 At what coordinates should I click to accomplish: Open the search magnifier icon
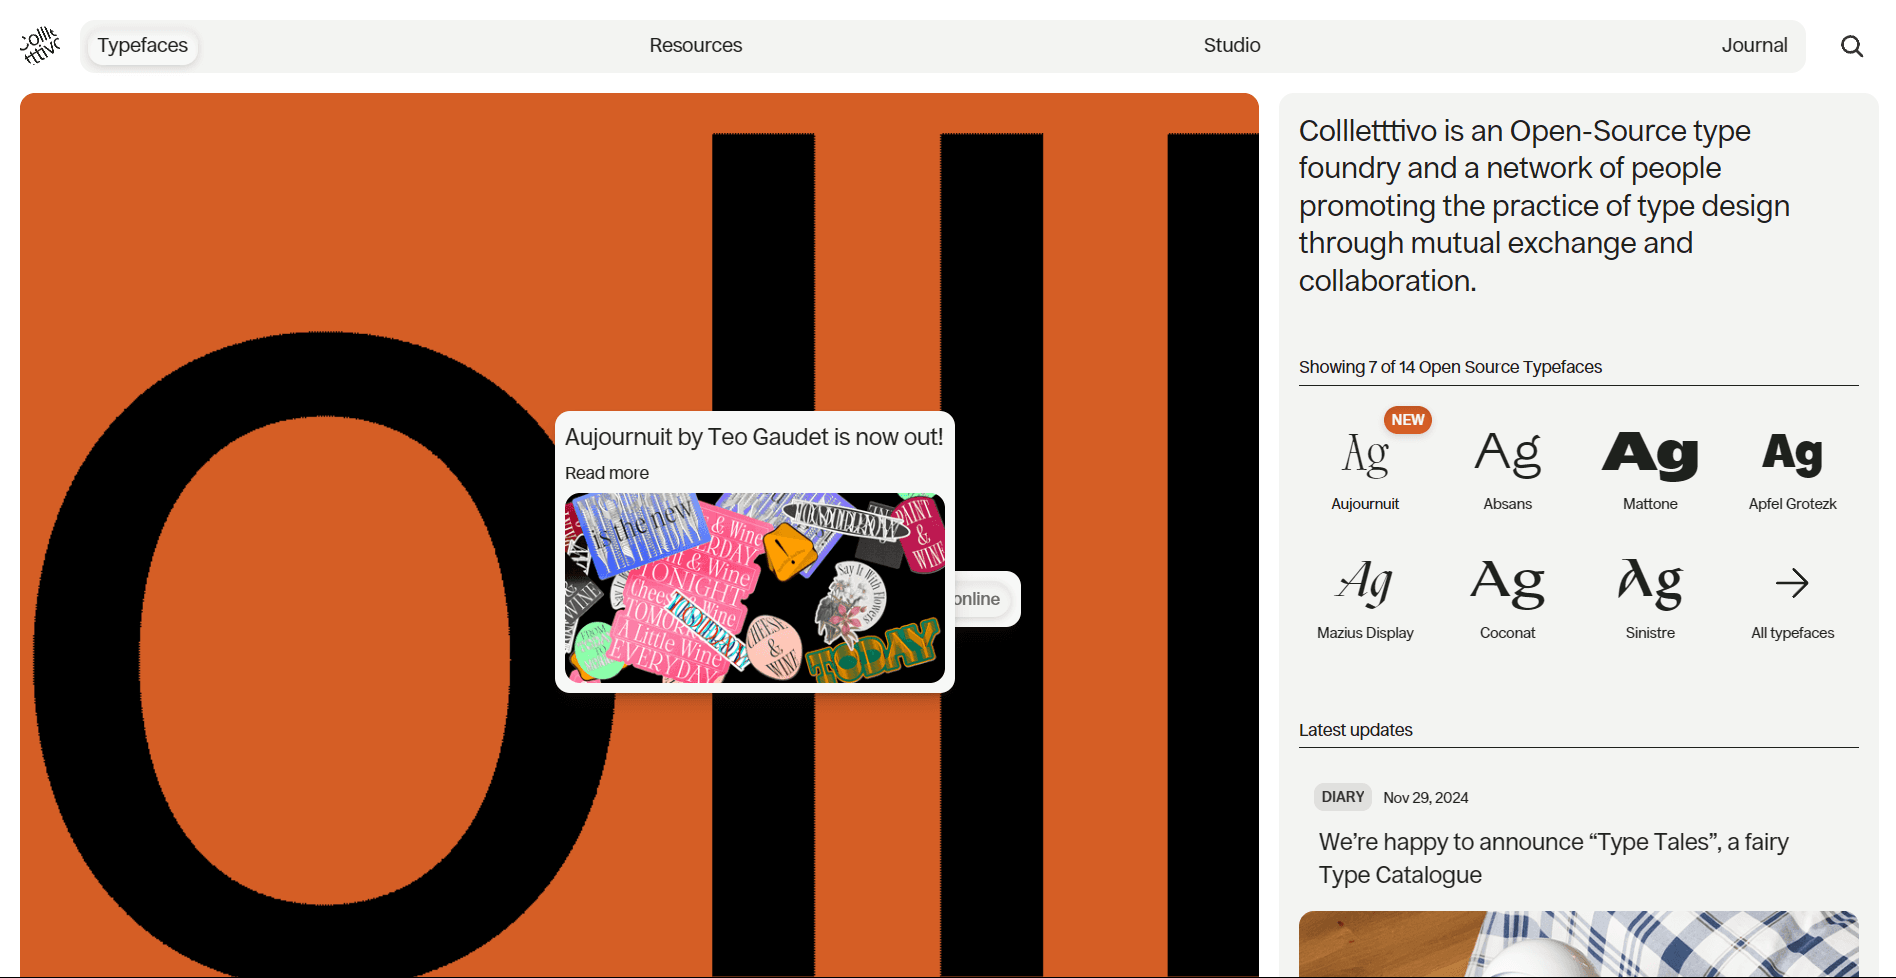click(1851, 46)
